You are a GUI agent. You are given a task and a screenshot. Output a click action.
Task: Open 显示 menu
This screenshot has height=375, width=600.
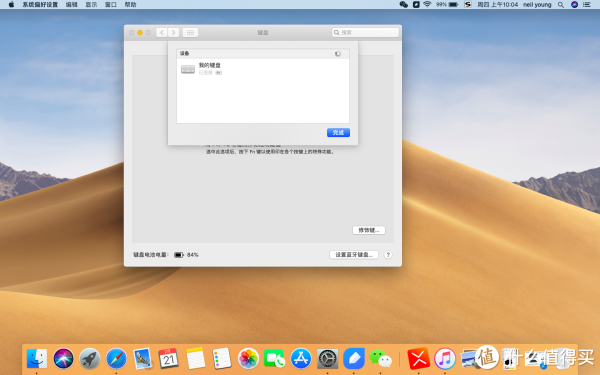pos(91,5)
